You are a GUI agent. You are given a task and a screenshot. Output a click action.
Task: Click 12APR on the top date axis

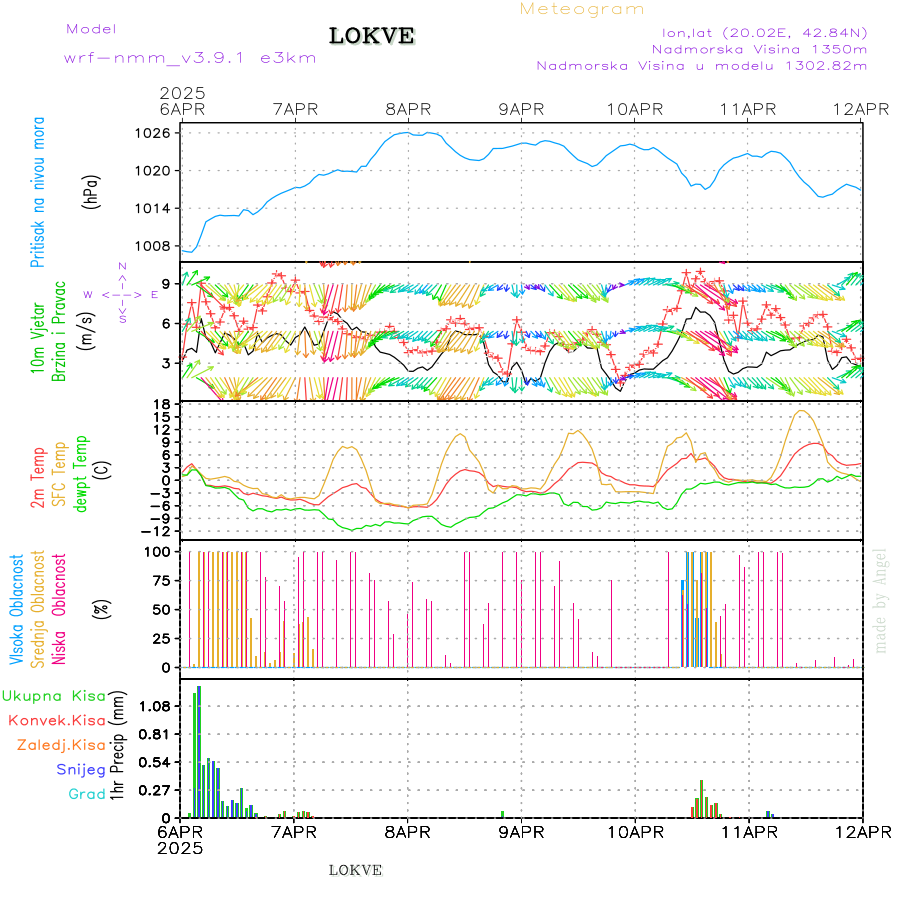click(x=862, y=108)
